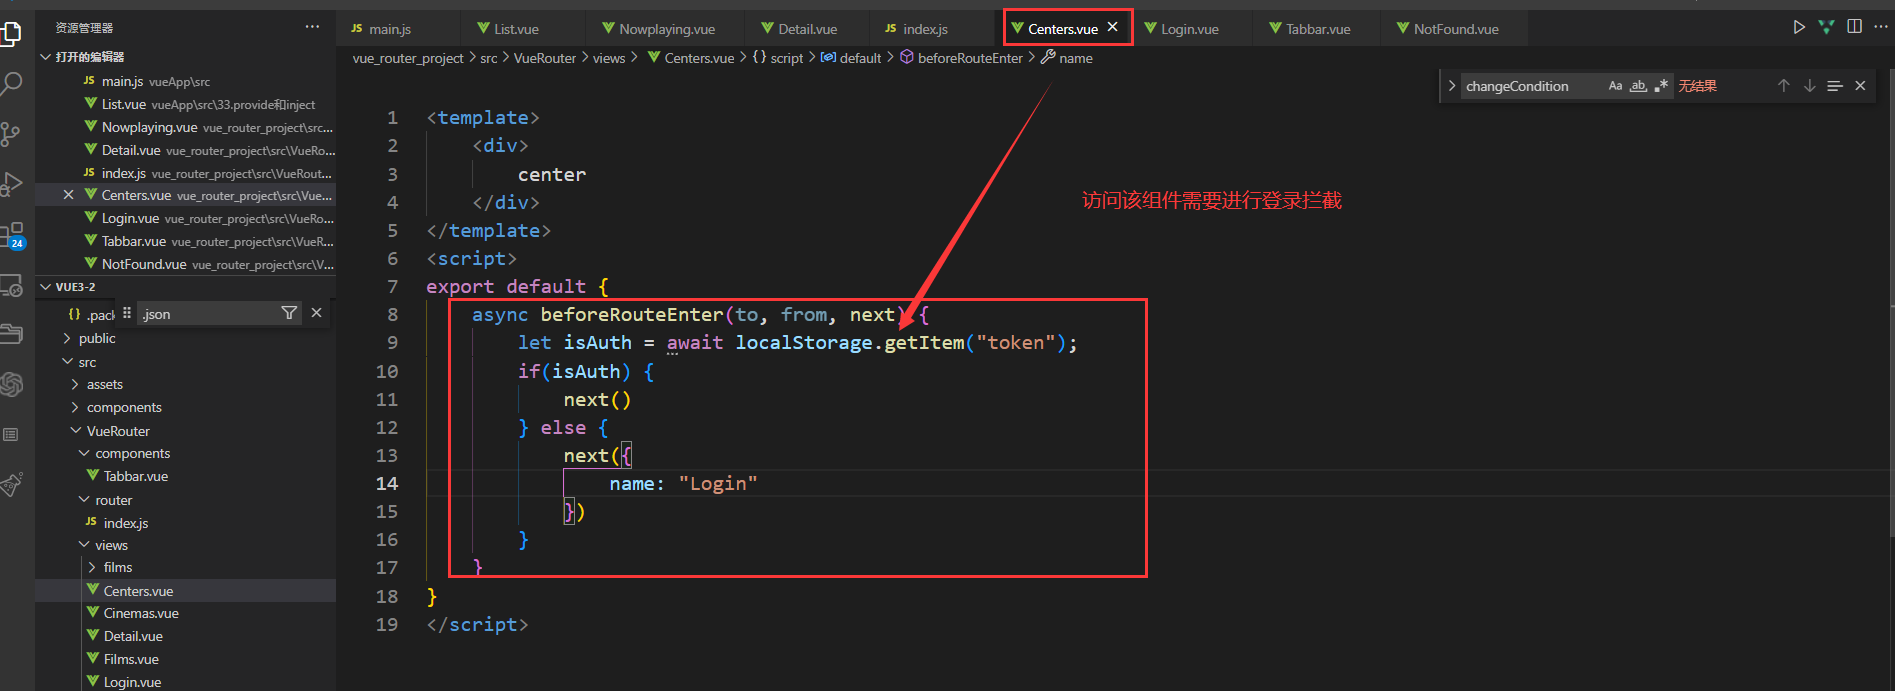Switch to the main.js tab

[x=390, y=29]
